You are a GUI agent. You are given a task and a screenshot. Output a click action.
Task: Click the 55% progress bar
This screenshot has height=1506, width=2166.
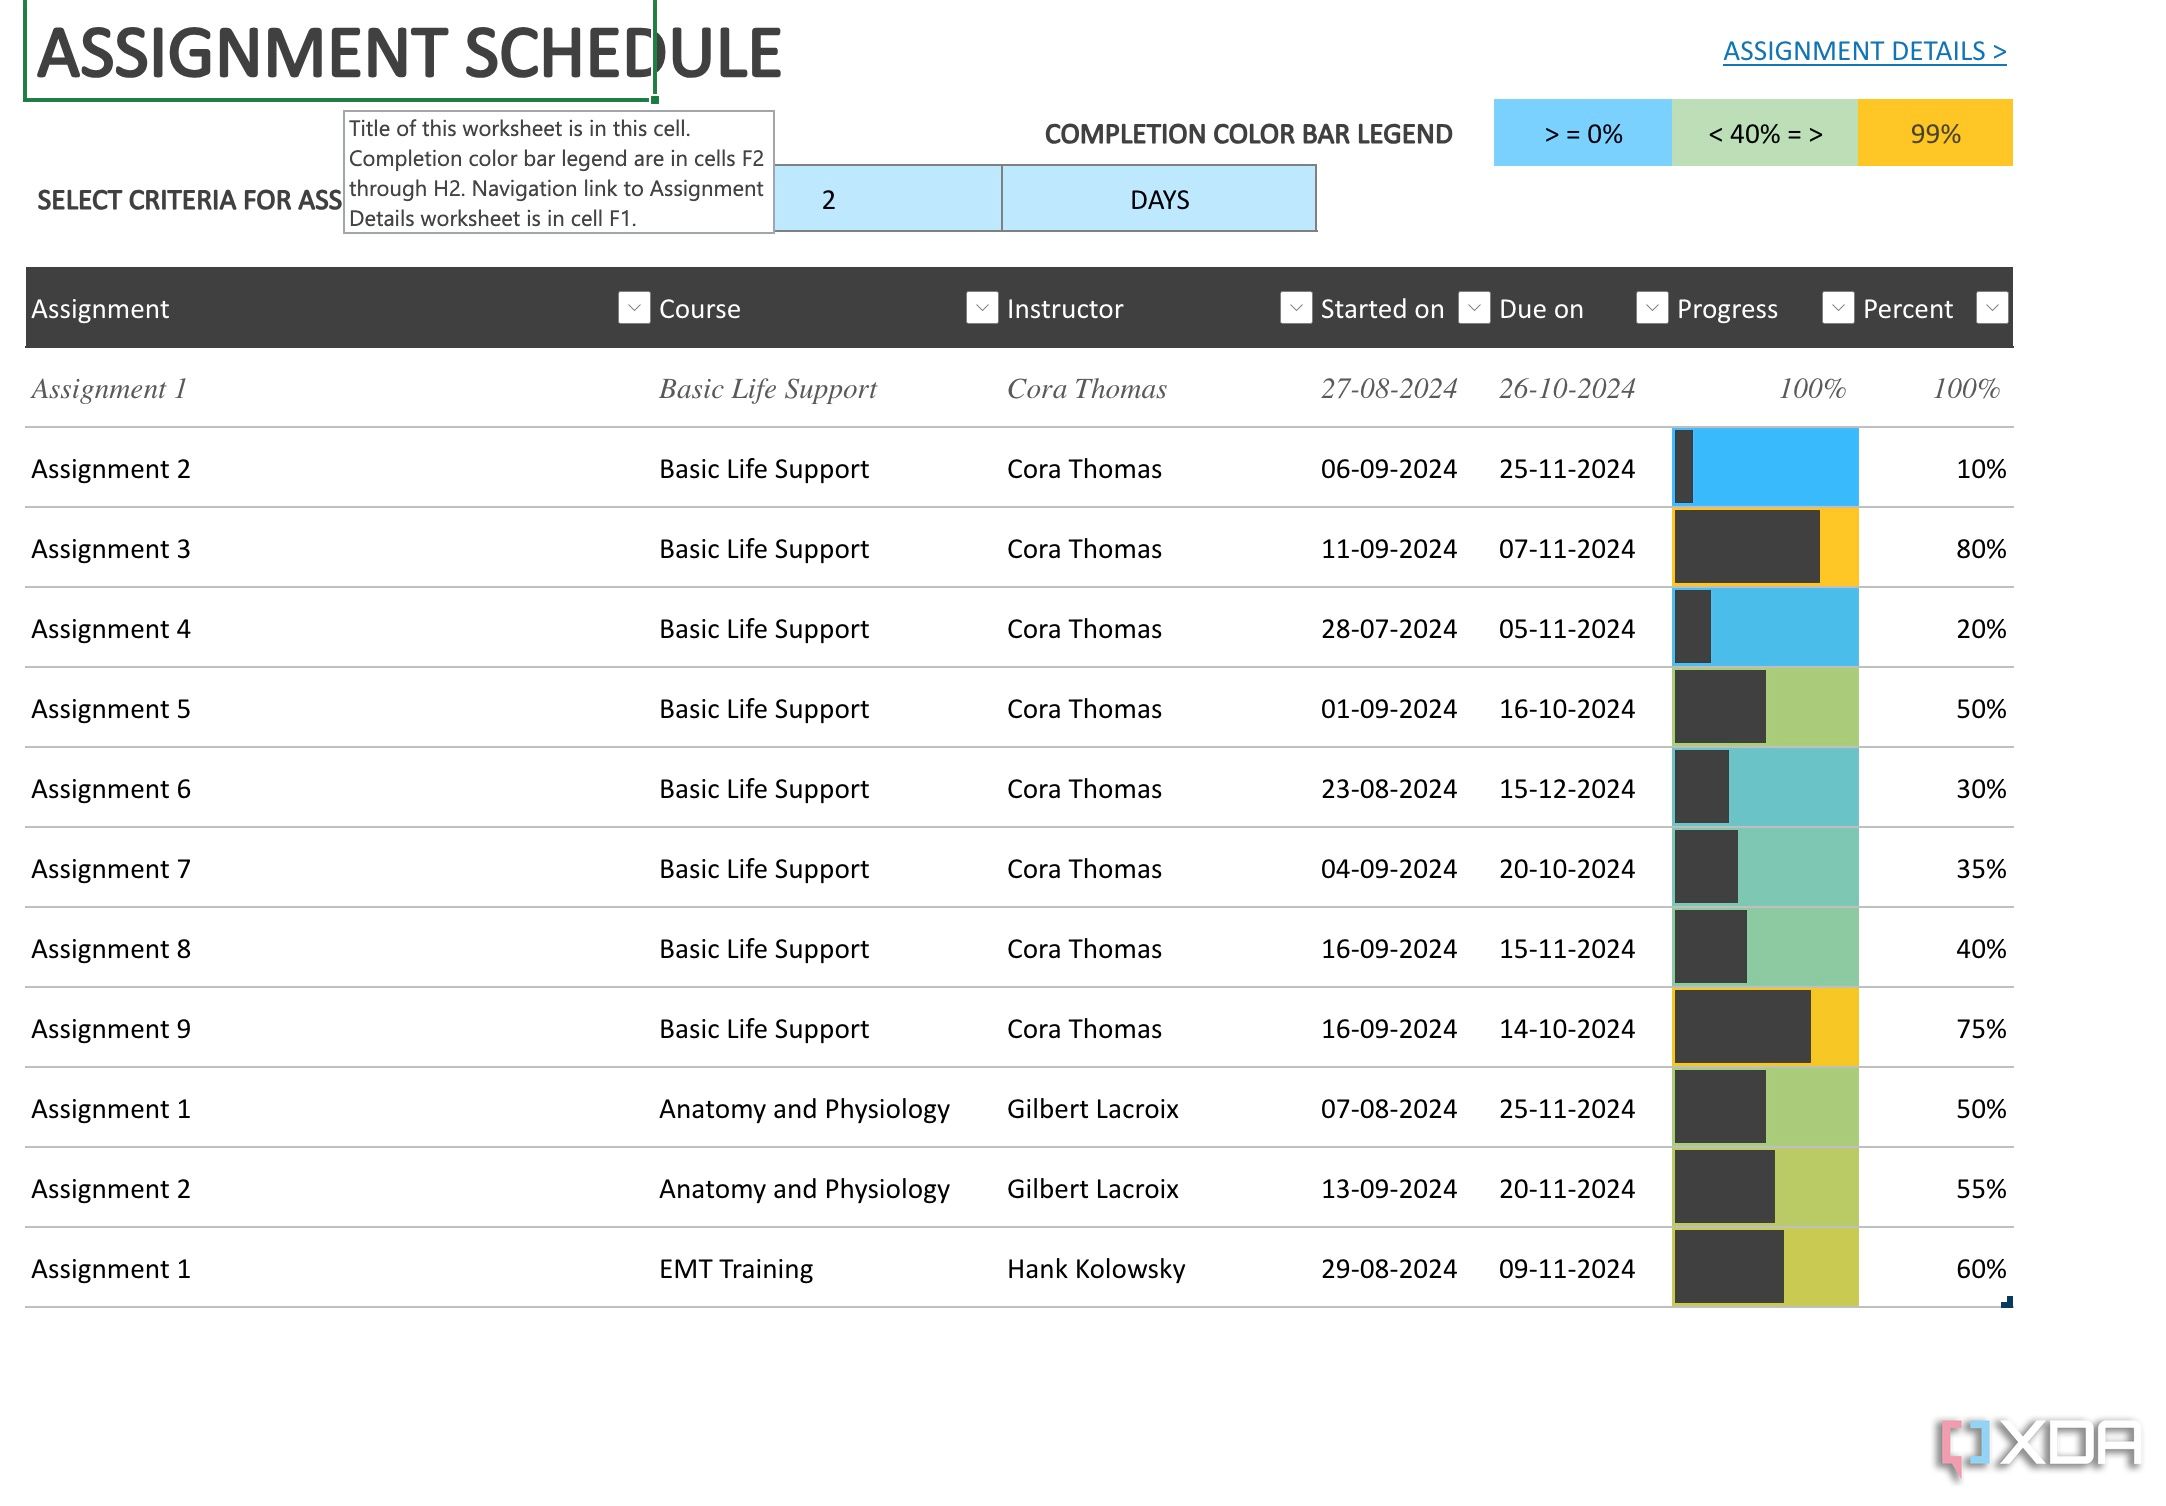click(x=1765, y=1187)
